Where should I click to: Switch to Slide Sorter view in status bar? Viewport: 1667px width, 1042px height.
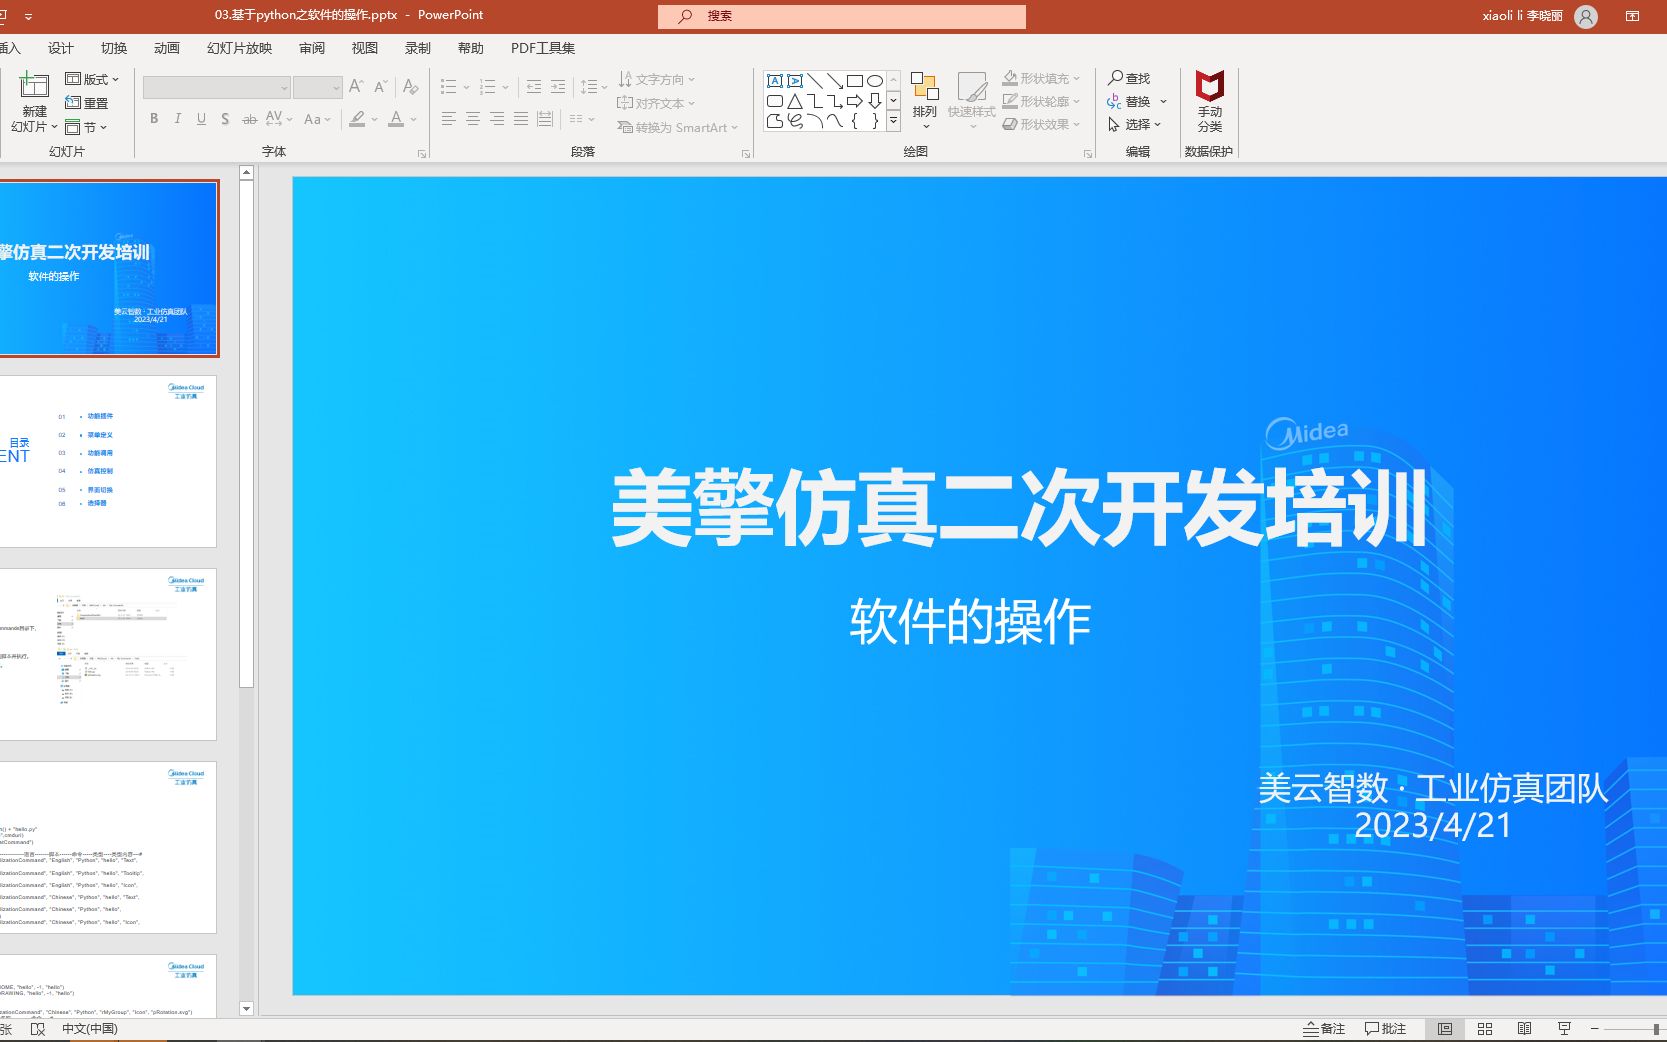[x=1484, y=1028]
